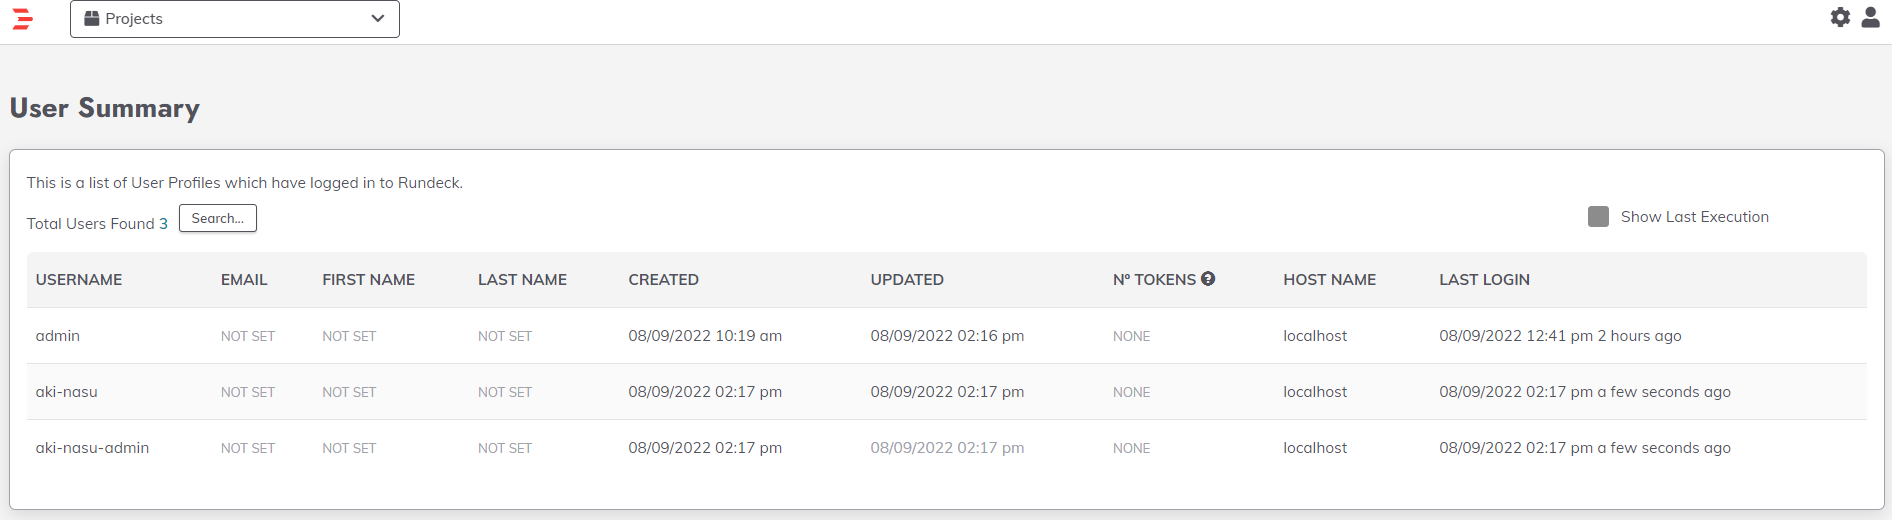
Task: Click the Updated column header
Action: (x=907, y=280)
